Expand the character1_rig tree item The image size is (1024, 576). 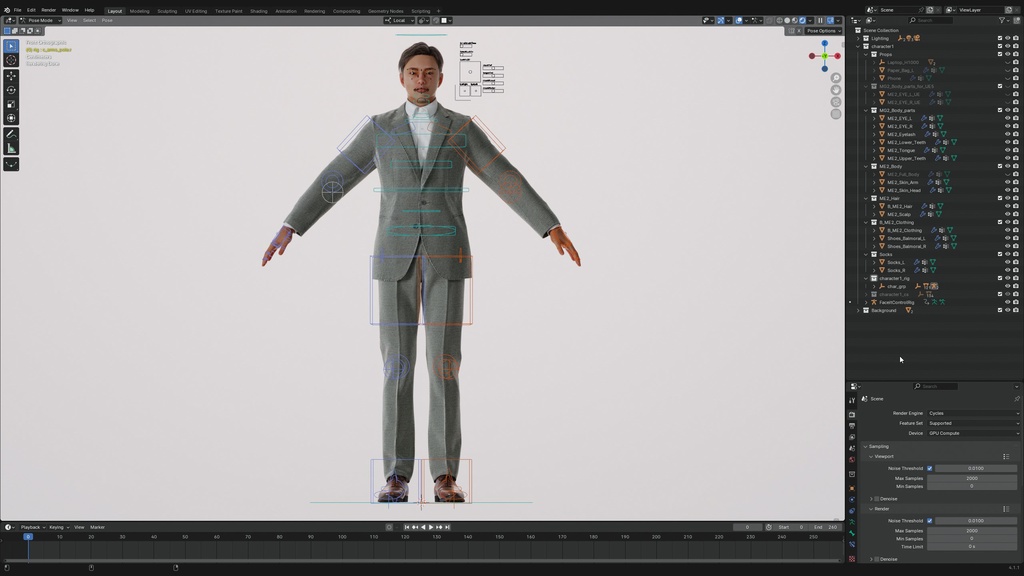click(x=867, y=277)
